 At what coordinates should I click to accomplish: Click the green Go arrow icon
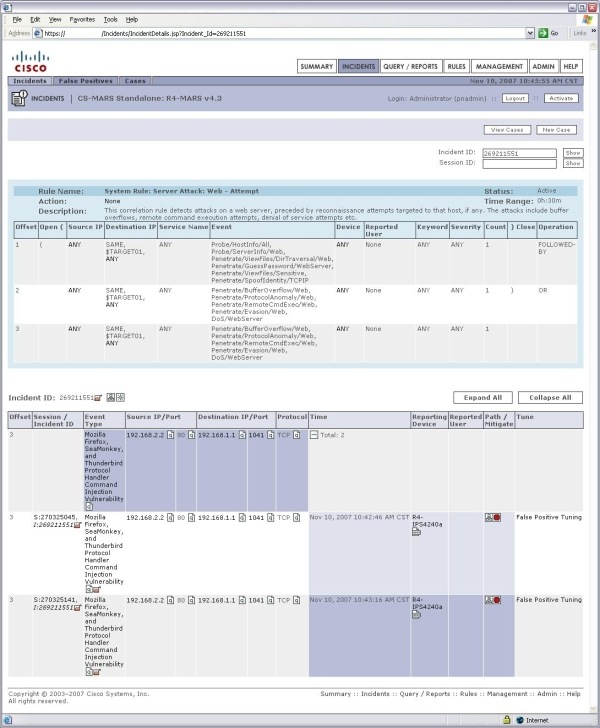(543, 33)
